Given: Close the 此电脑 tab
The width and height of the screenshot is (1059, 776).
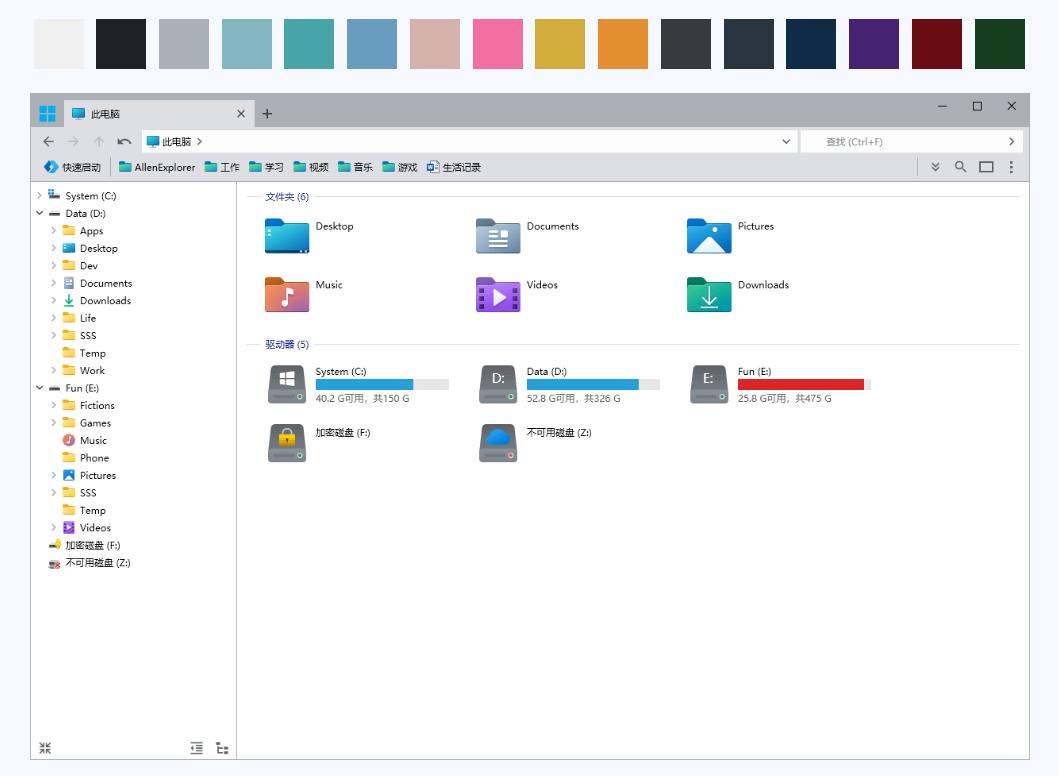Looking at the screenshot, I should point(241,113).
